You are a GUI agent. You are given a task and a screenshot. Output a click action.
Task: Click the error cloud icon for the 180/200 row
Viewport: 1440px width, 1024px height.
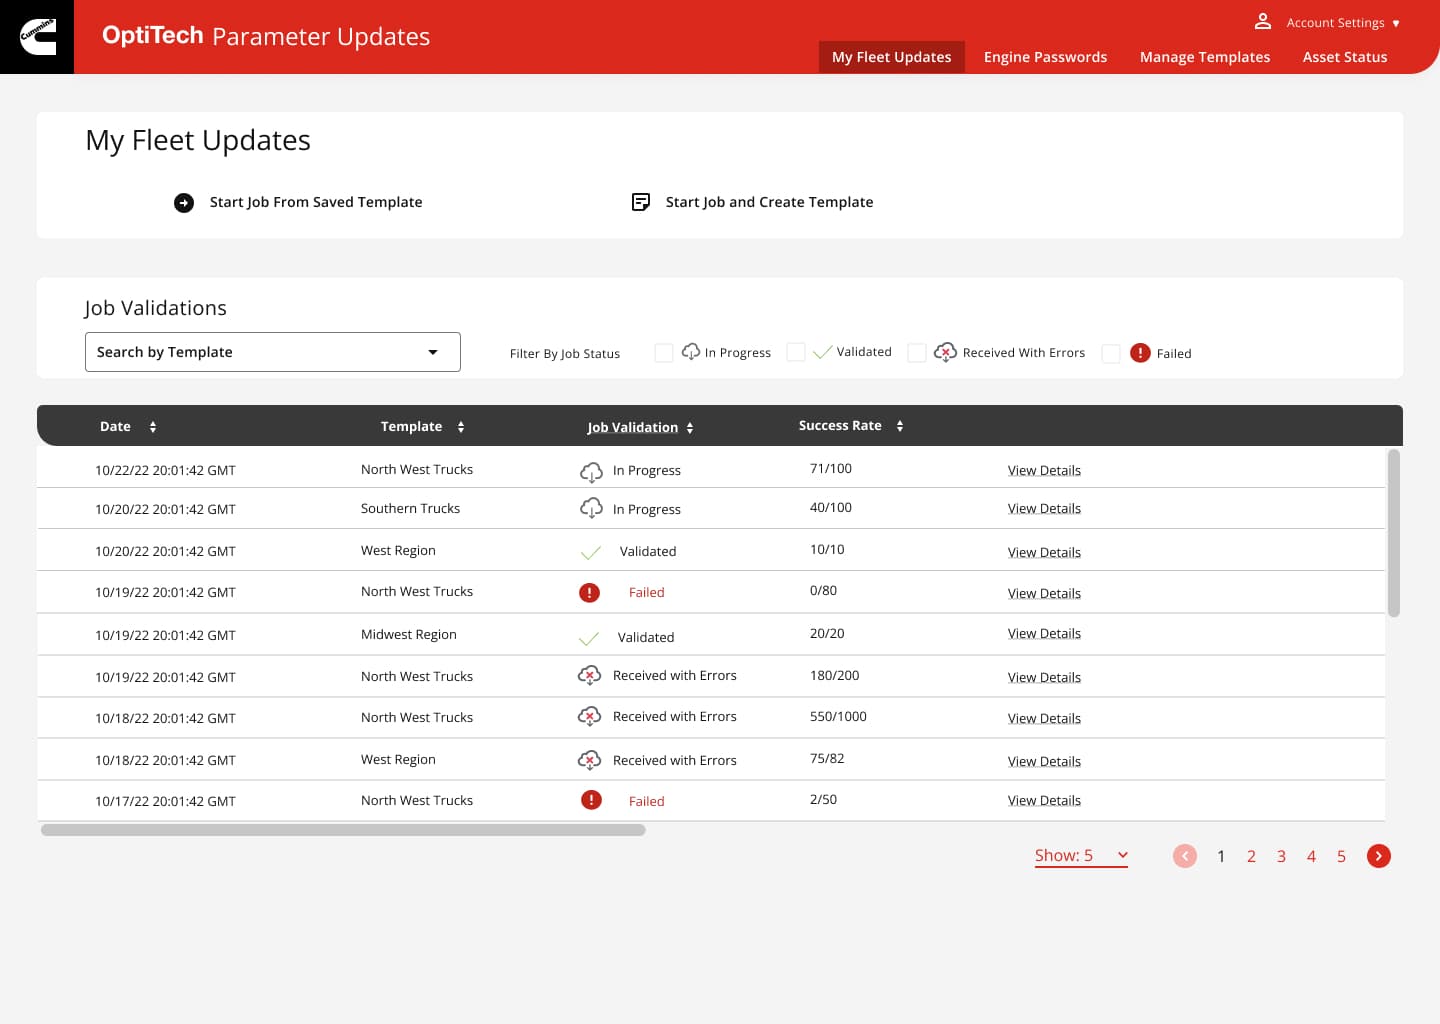(589, 676)
